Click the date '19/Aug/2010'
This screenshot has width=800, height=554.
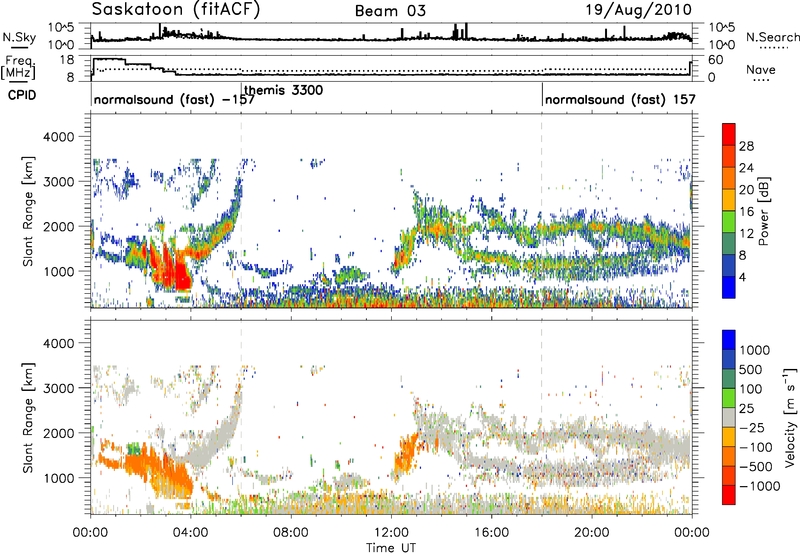[x=638, y=10]
